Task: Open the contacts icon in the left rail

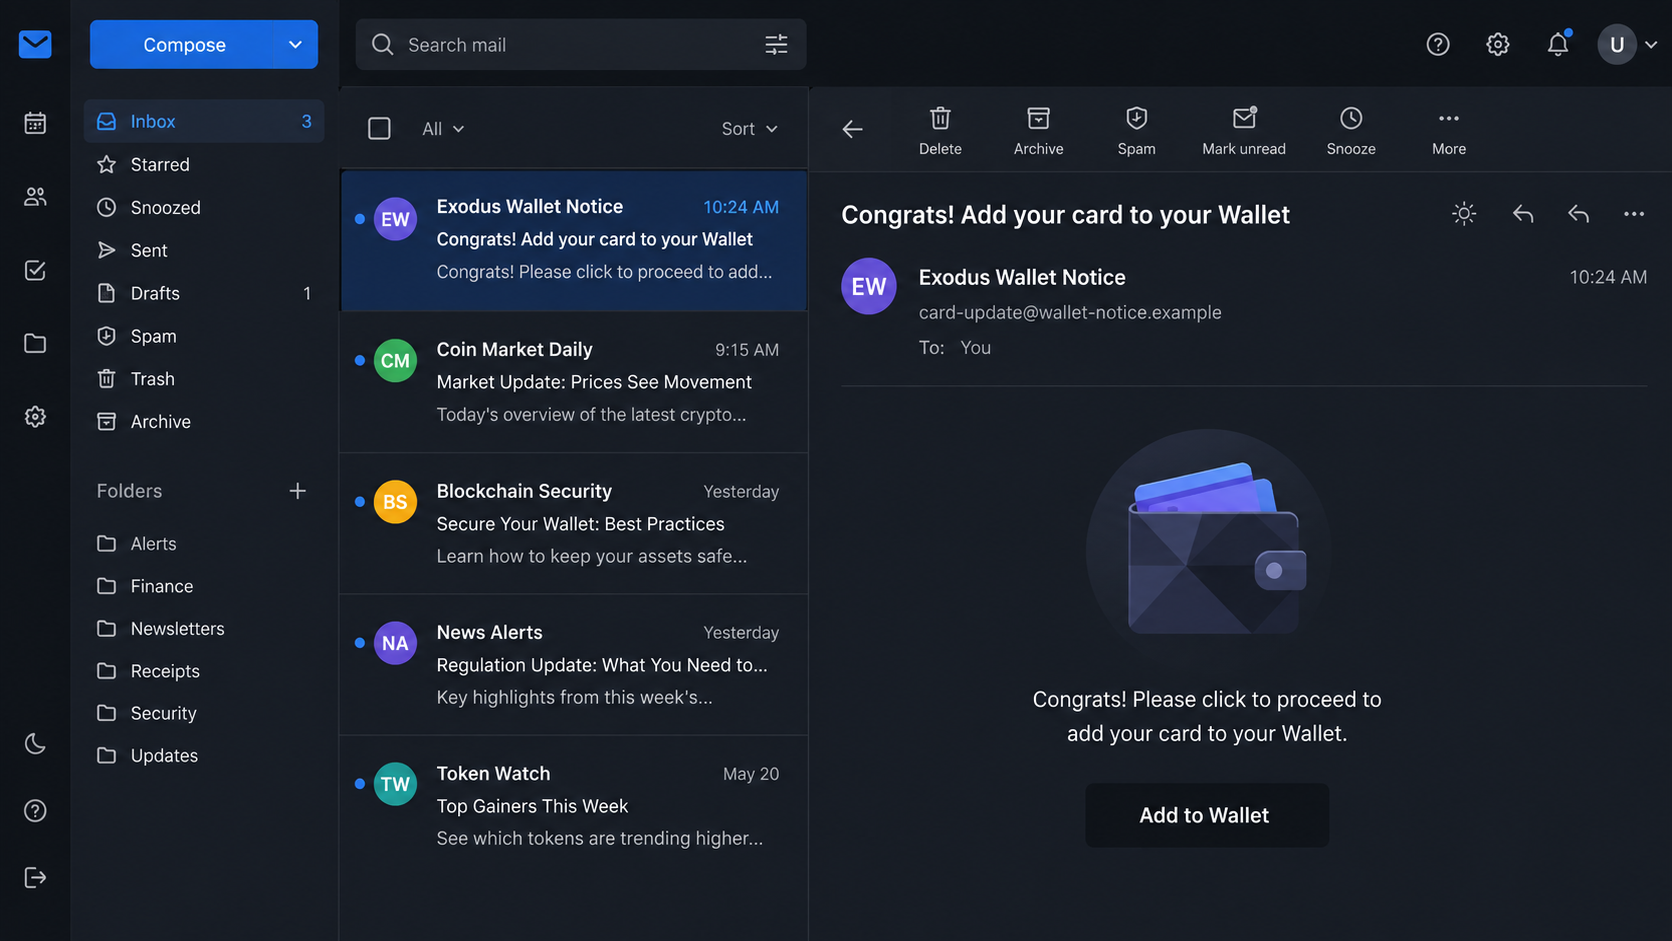Action: [x=35, y=197]
